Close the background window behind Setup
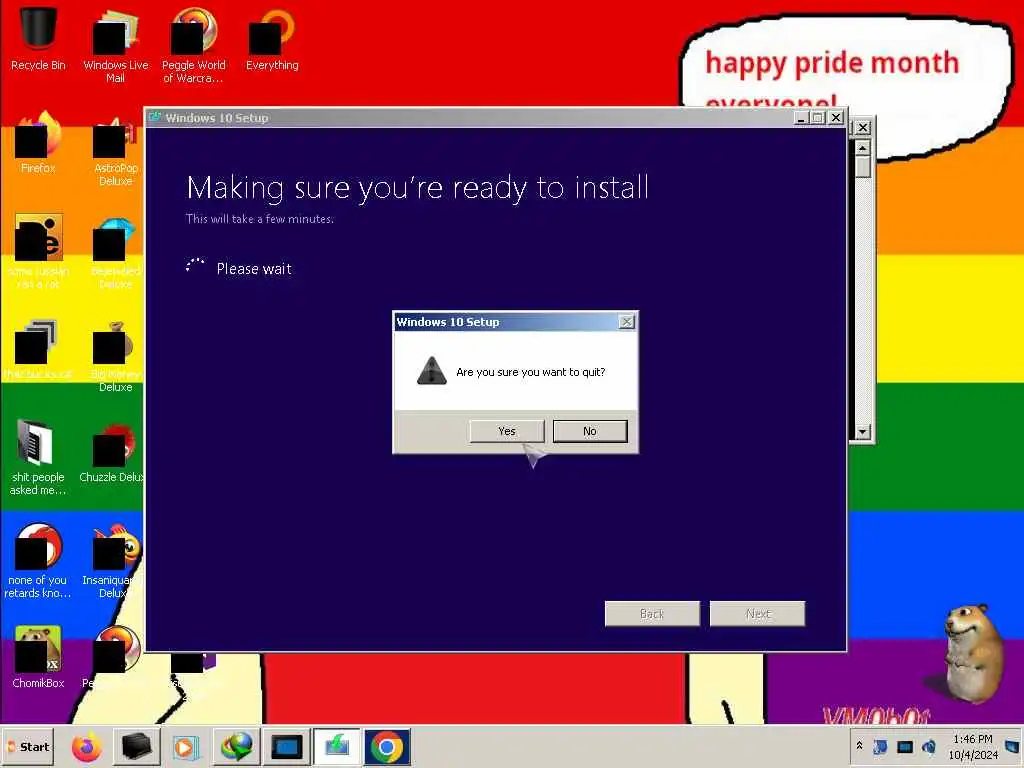1024x768 pixels. (863, 127)
